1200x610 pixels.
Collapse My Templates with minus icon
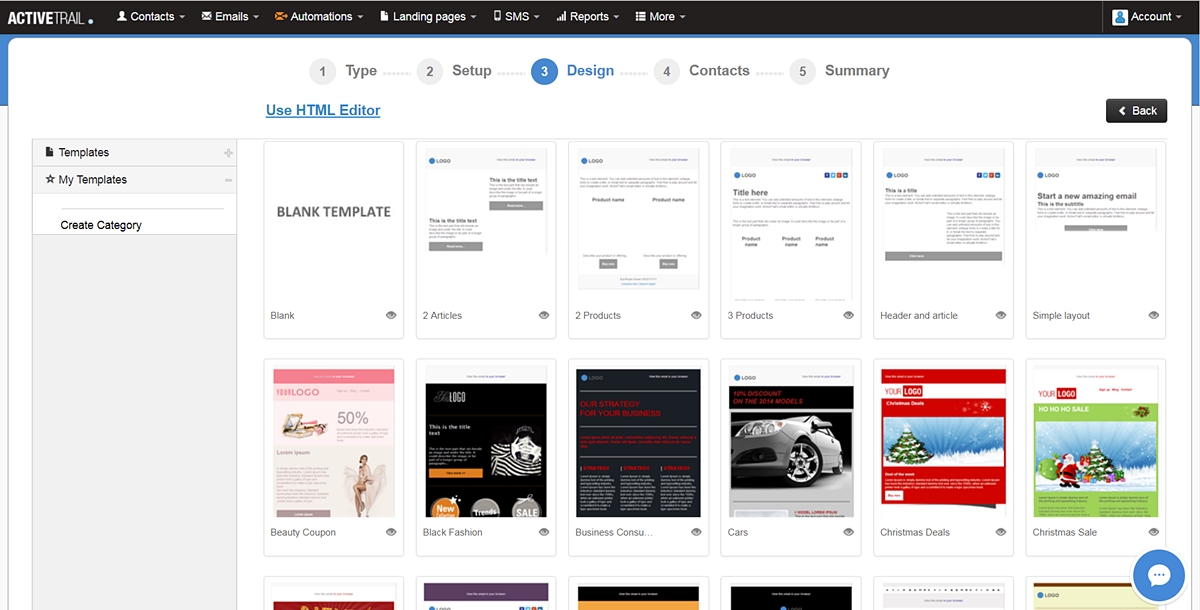[229, 180]
